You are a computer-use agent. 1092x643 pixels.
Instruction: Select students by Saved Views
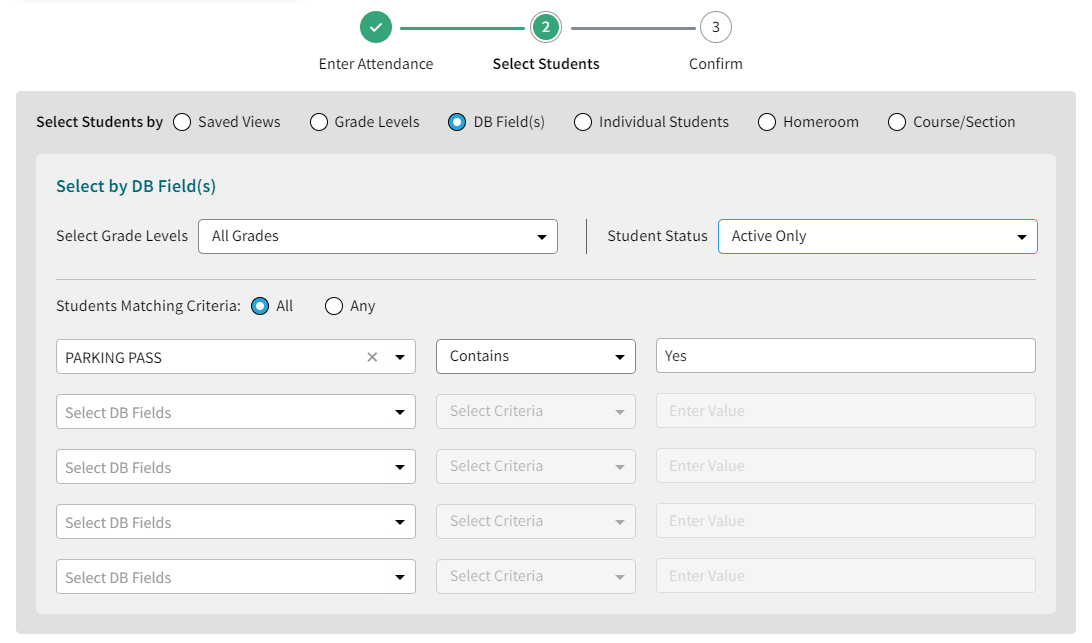click(x=182, y=122)
